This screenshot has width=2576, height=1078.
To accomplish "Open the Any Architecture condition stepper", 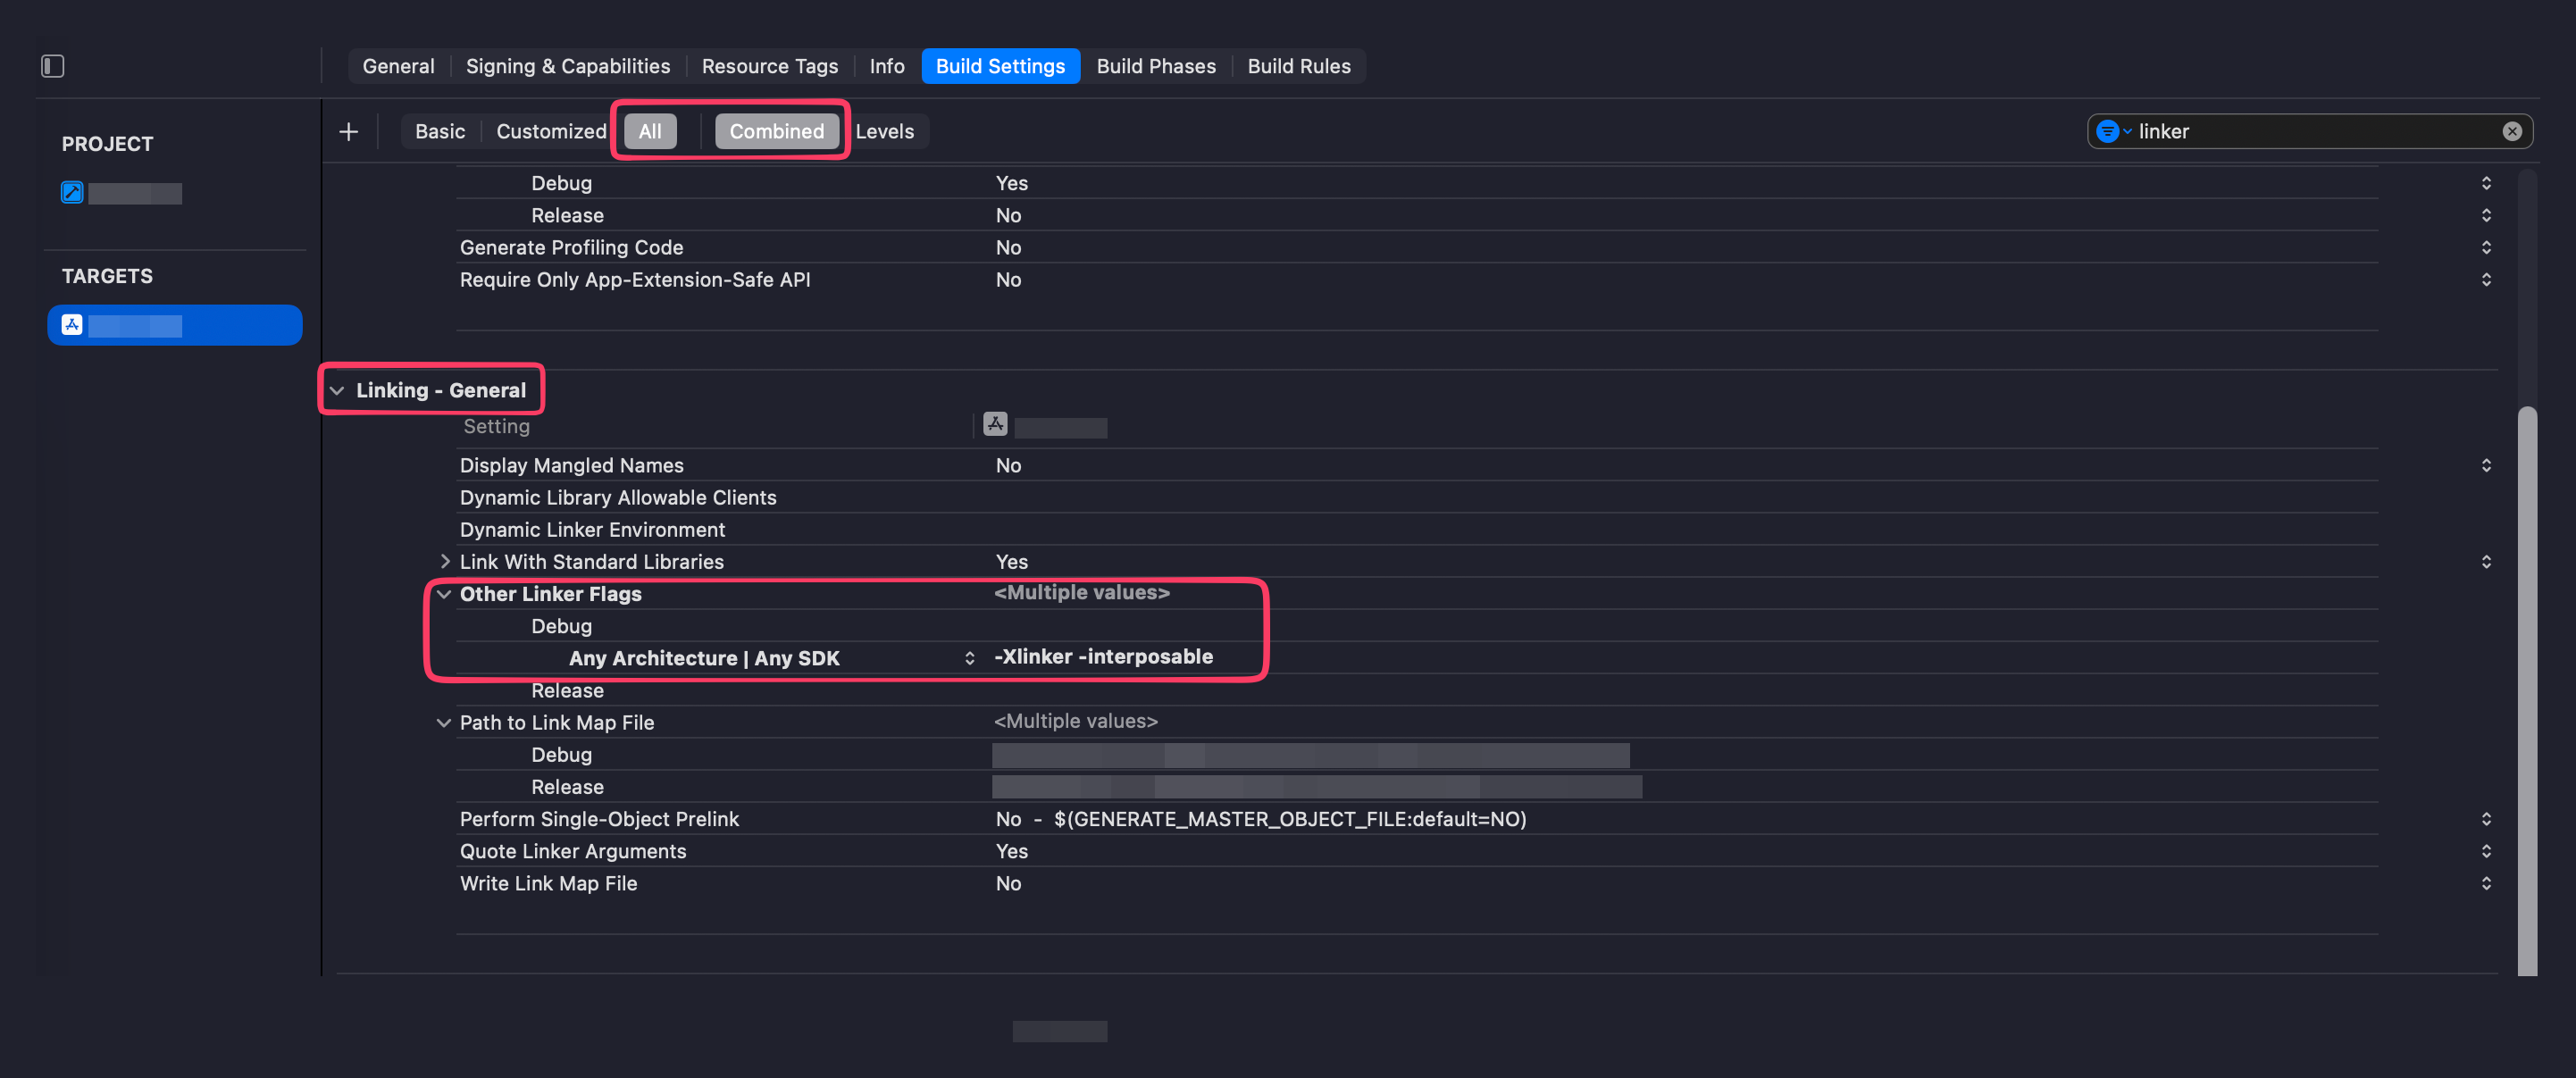I will coord(969,658).
